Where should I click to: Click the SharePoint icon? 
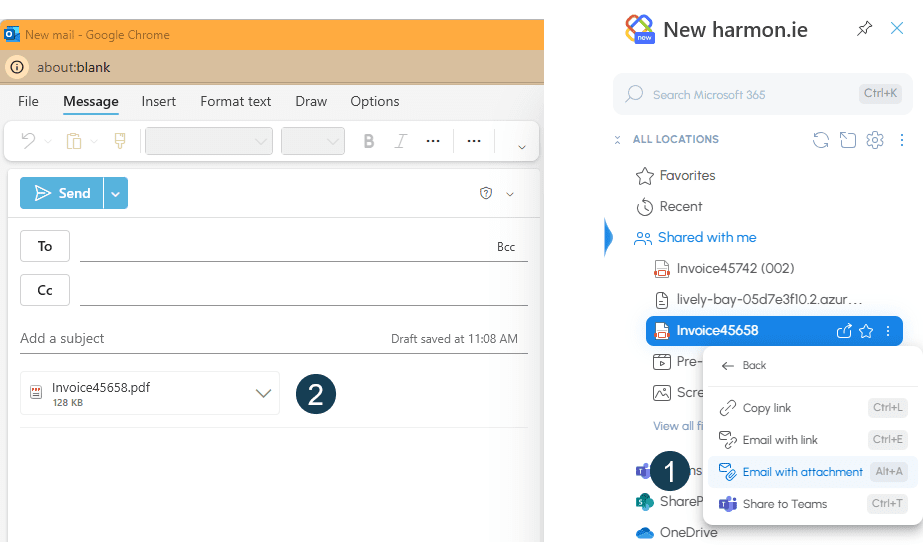[645, 501]
